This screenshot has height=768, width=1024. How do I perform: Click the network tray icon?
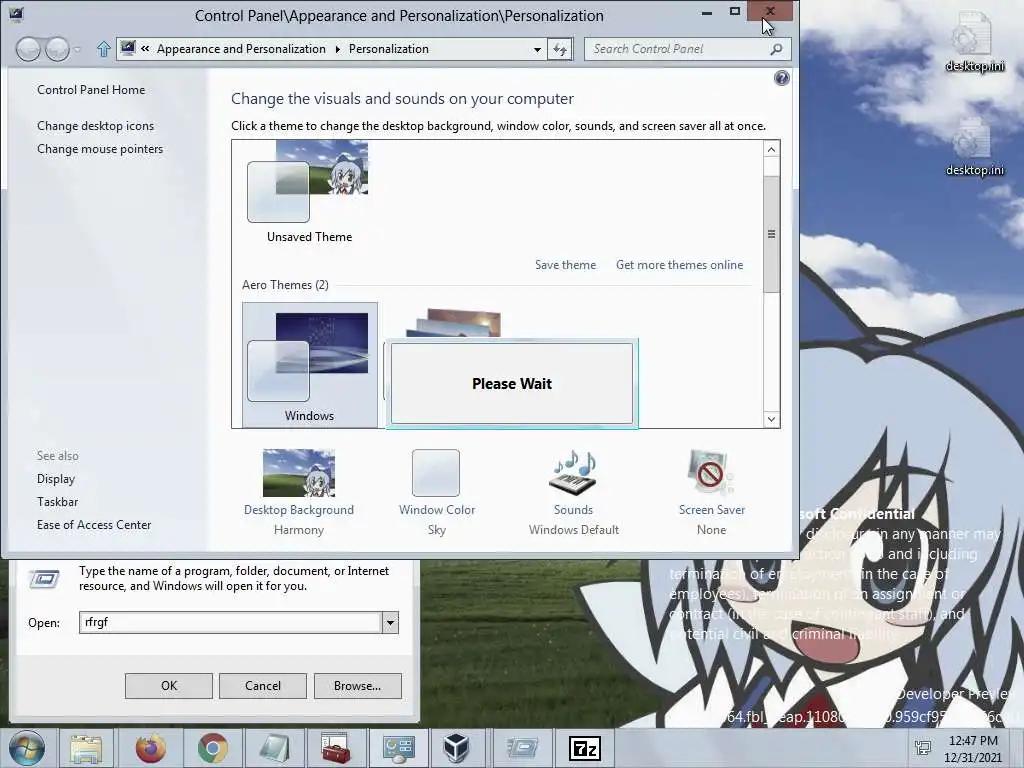923,748
